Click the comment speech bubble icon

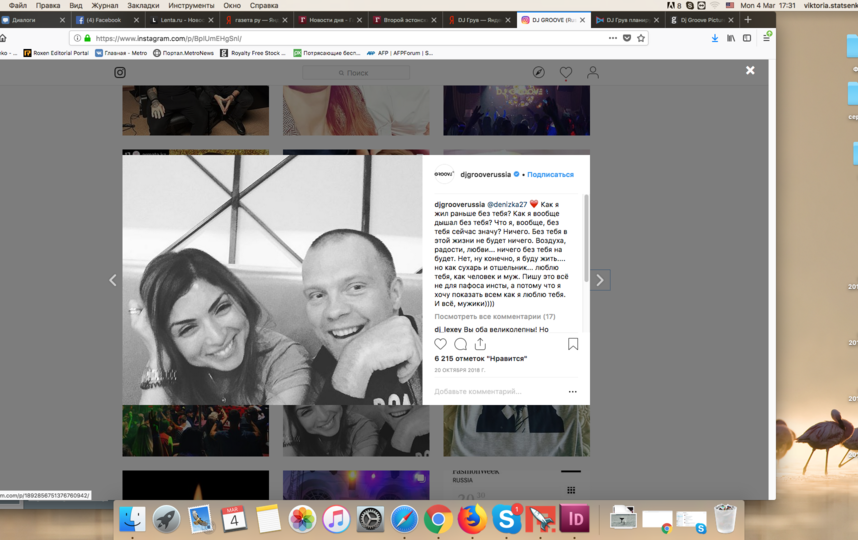(460, 344)
